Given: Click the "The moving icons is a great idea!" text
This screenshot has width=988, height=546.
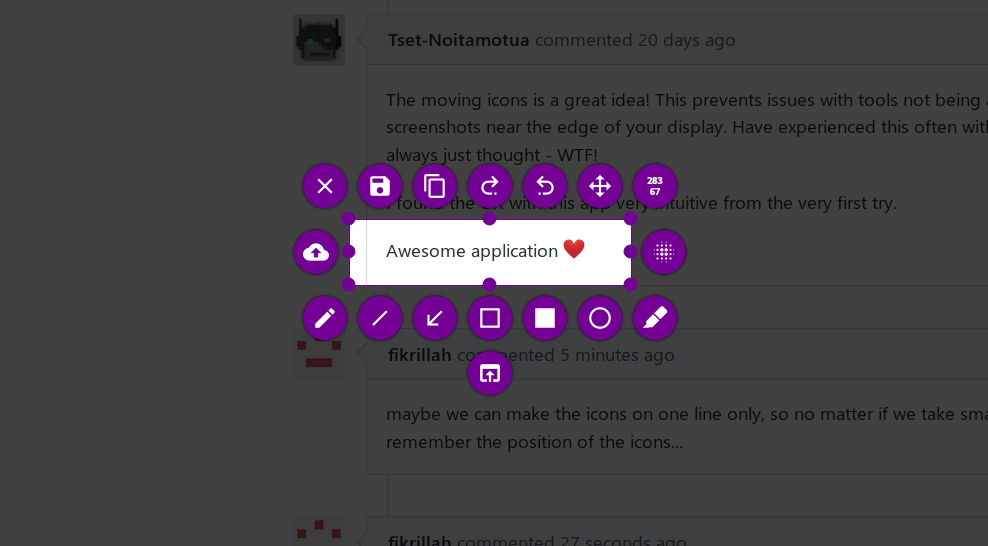Looking at the screenshot, I should (x=519, y=100).
